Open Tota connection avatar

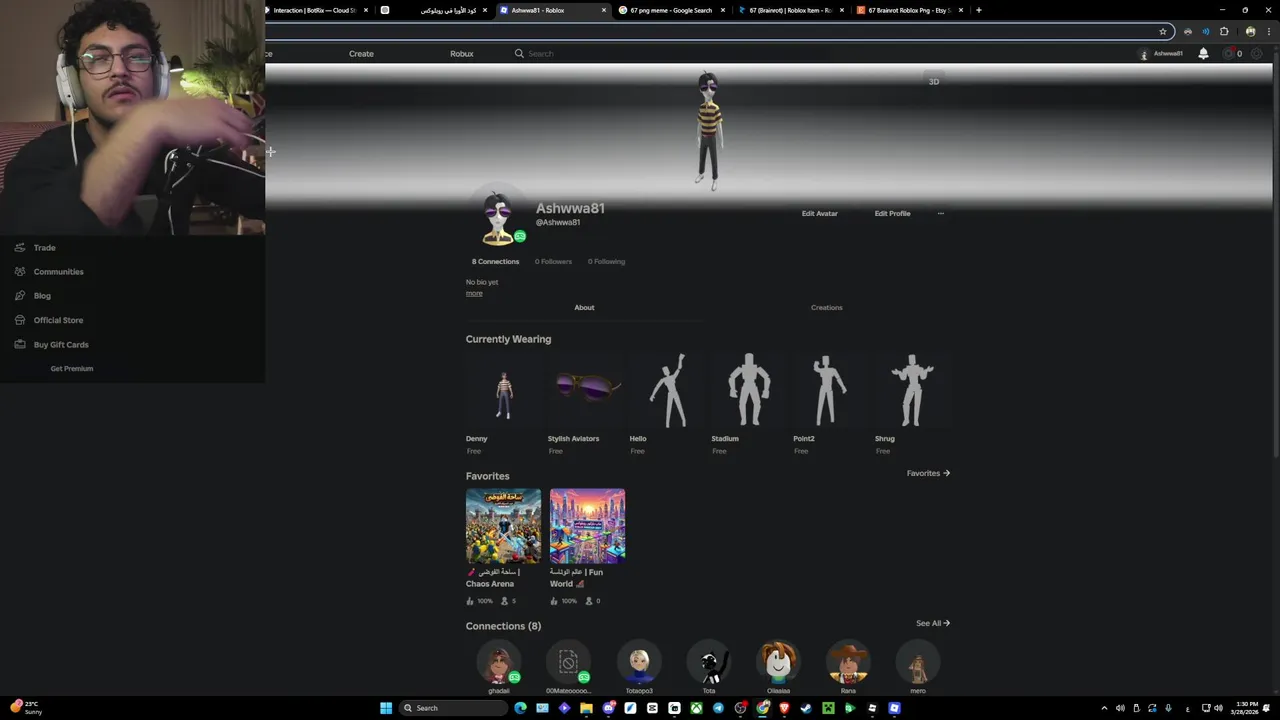coord(708,663)
